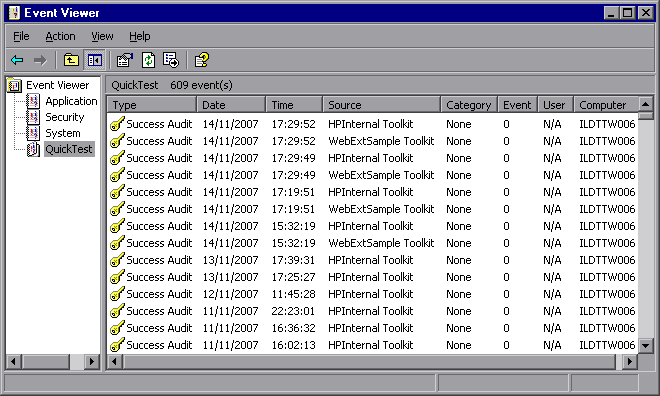The width and height of the screenshot is (660, 396).
Task: Sort by the Type column header
Action: coord(152,105)
